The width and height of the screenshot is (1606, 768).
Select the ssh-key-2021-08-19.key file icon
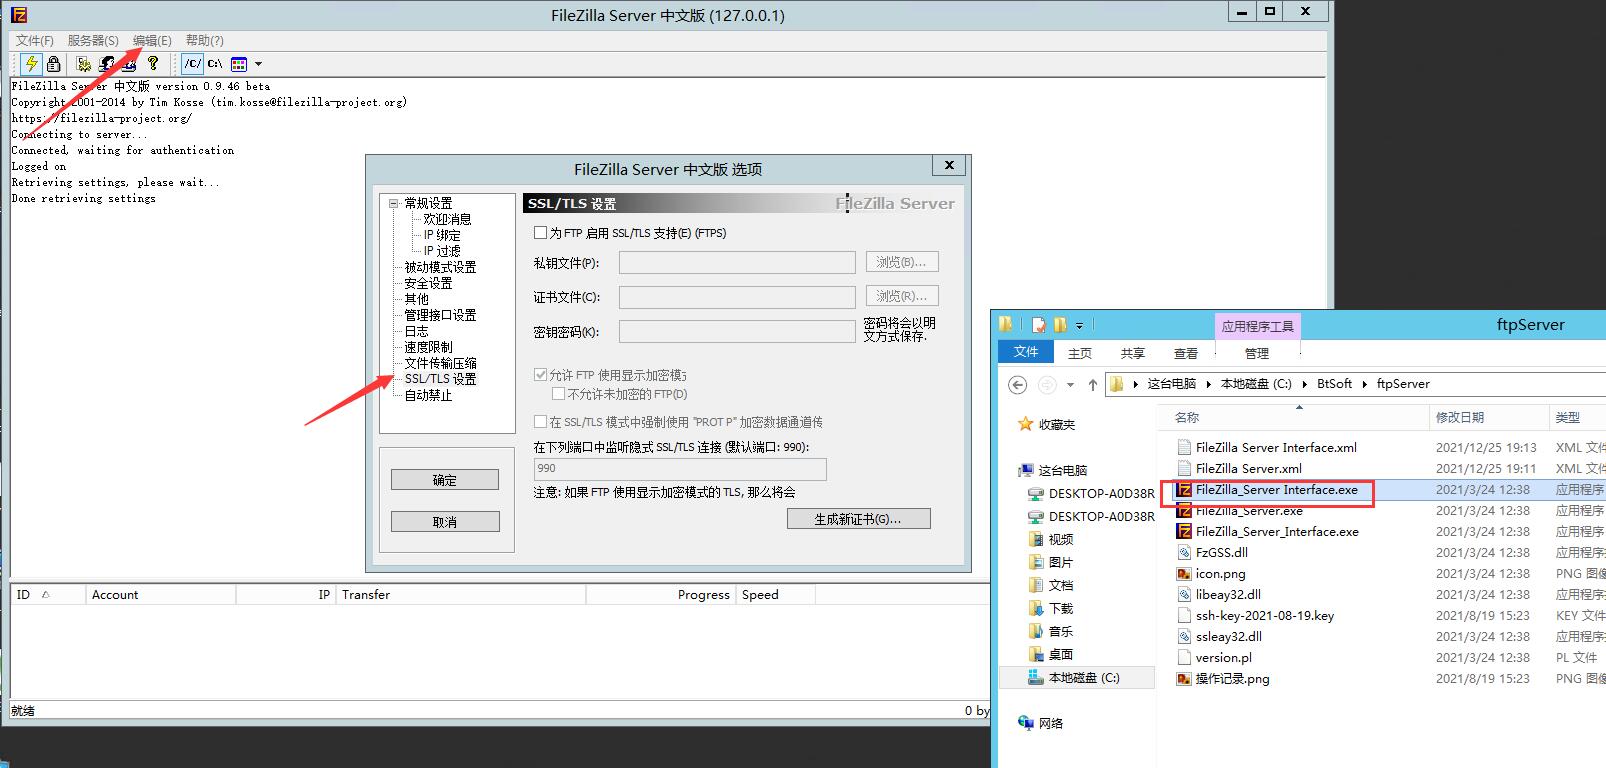pyautogui.click(x=1184, y=616)
